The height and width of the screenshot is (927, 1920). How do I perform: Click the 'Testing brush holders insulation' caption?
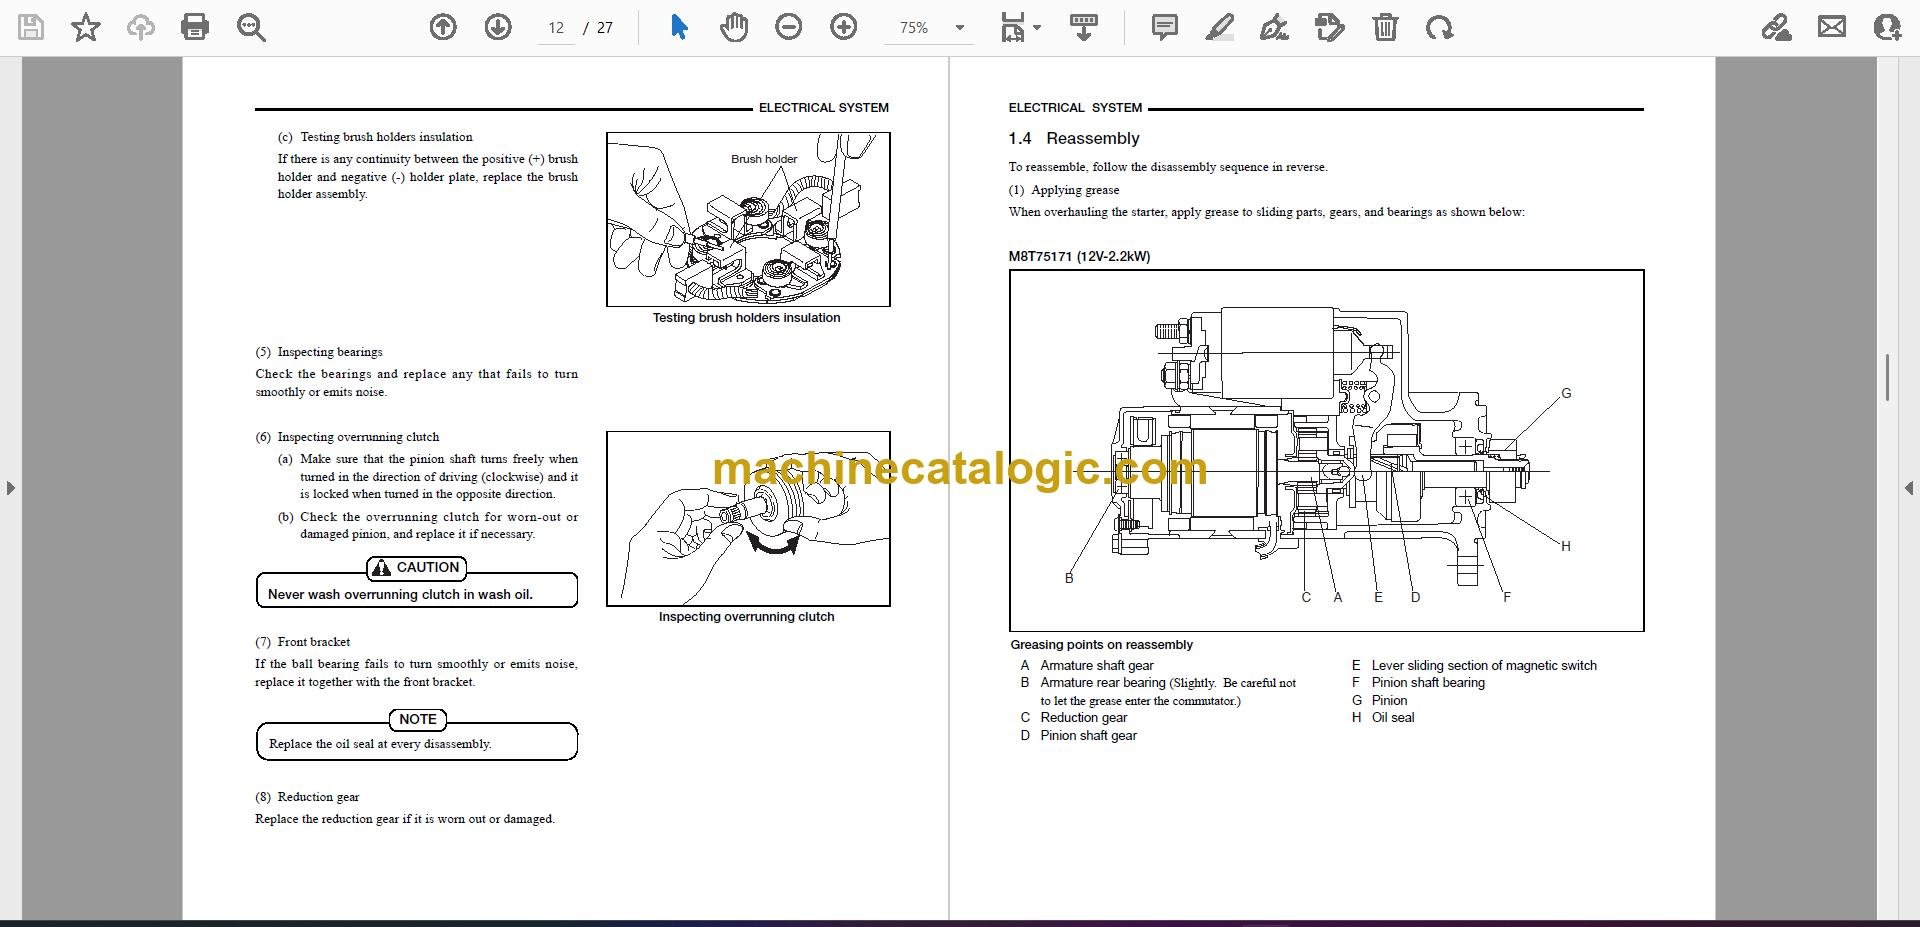[x=746, y=318]
